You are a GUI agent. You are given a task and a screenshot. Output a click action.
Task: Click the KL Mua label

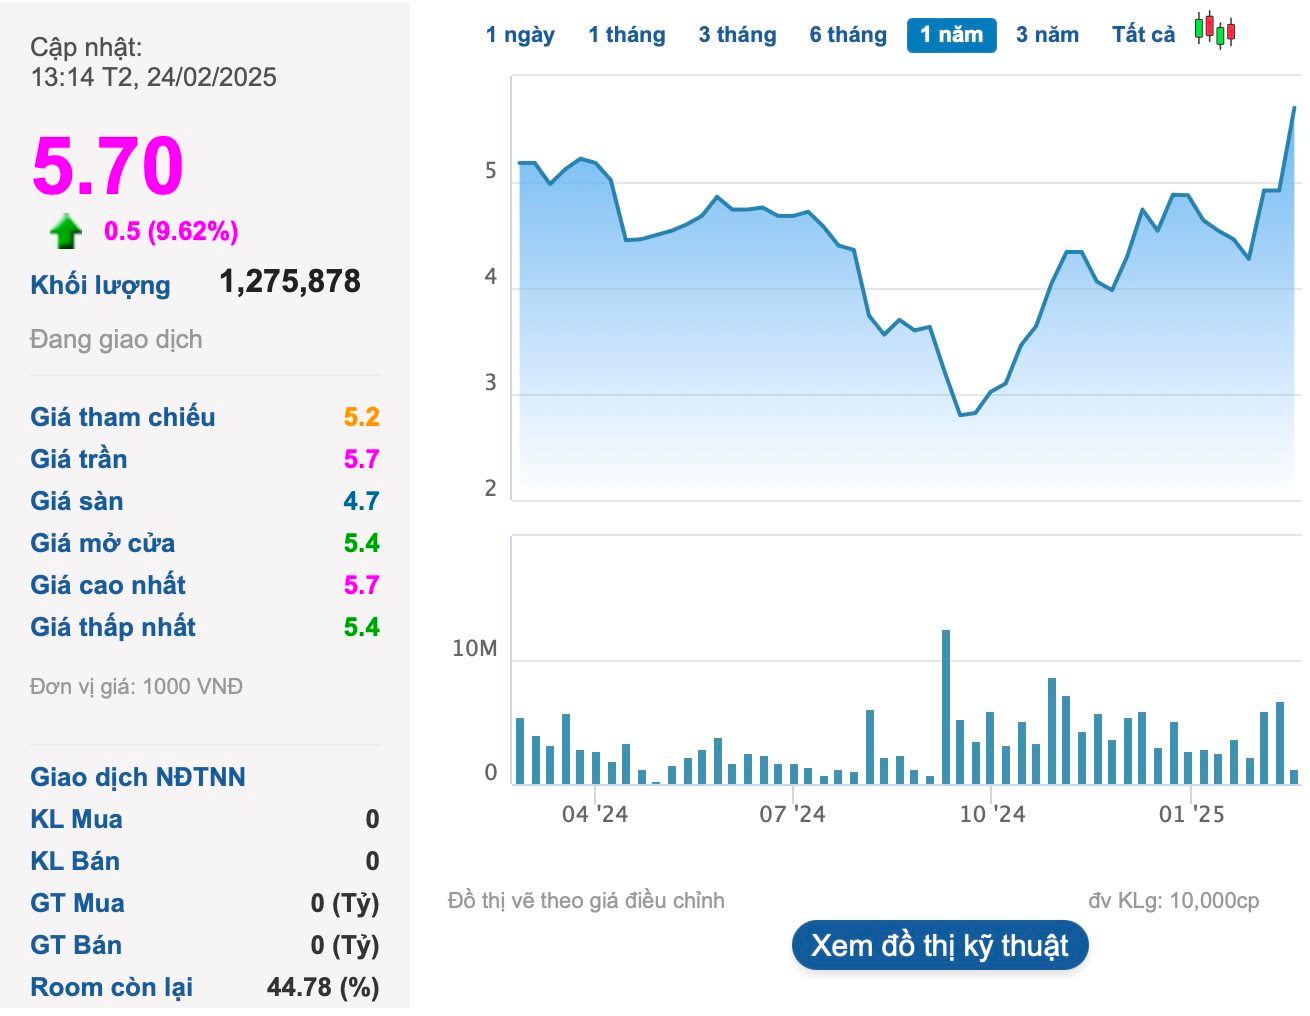[77, 819]
